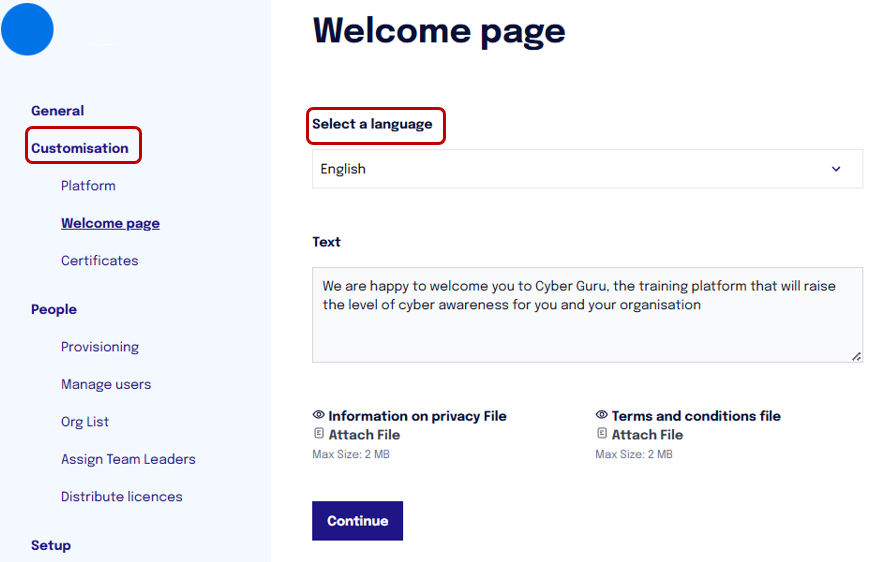Select the Welcome page link
This screenshot has width=878, height=562.
pyautogui.click(x=110, y=223)
